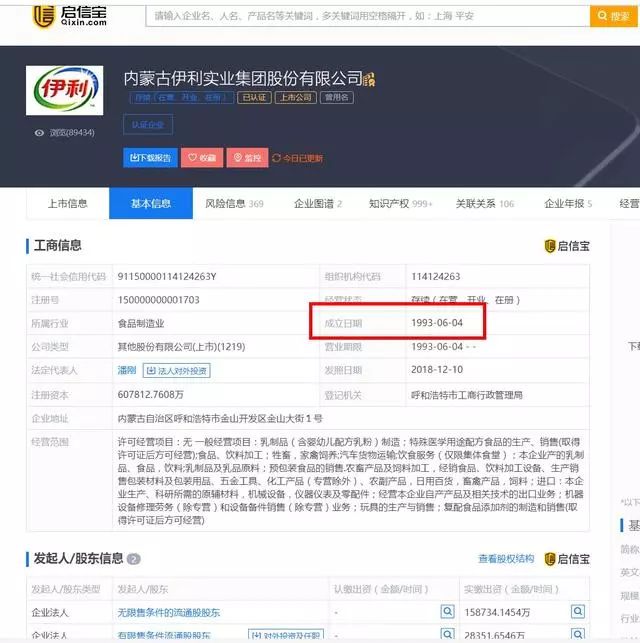Click the 下载报告 button

coord(150,158)
